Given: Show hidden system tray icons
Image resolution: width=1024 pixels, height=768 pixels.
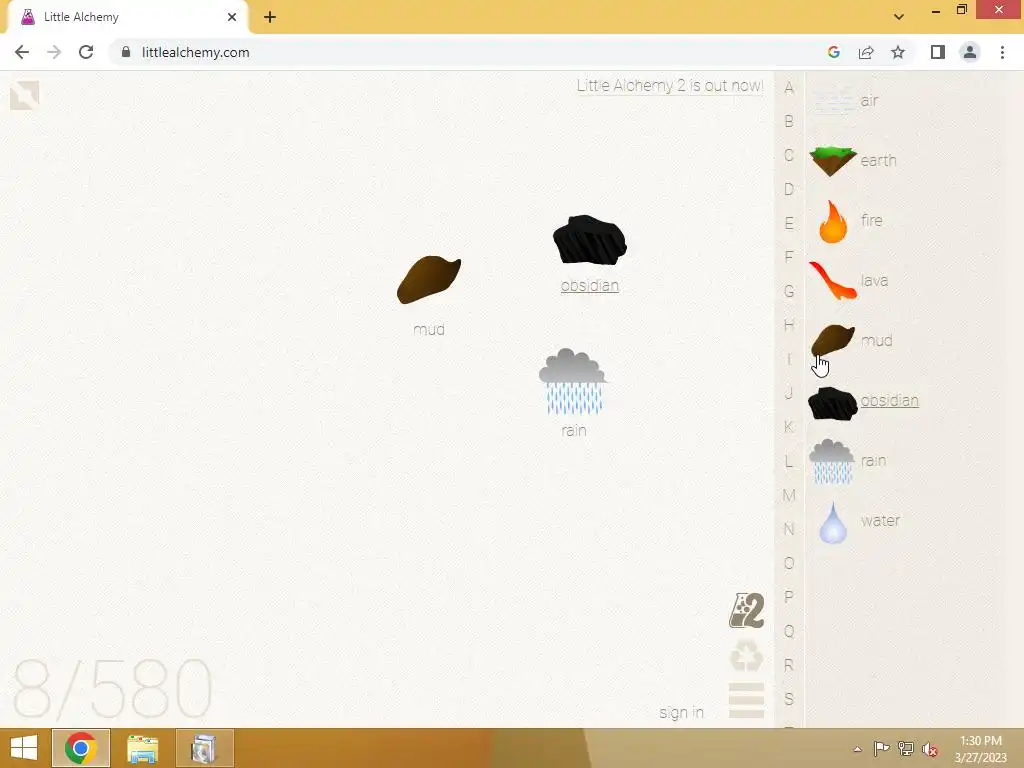Looking at the screenshot, I should 857,749.
